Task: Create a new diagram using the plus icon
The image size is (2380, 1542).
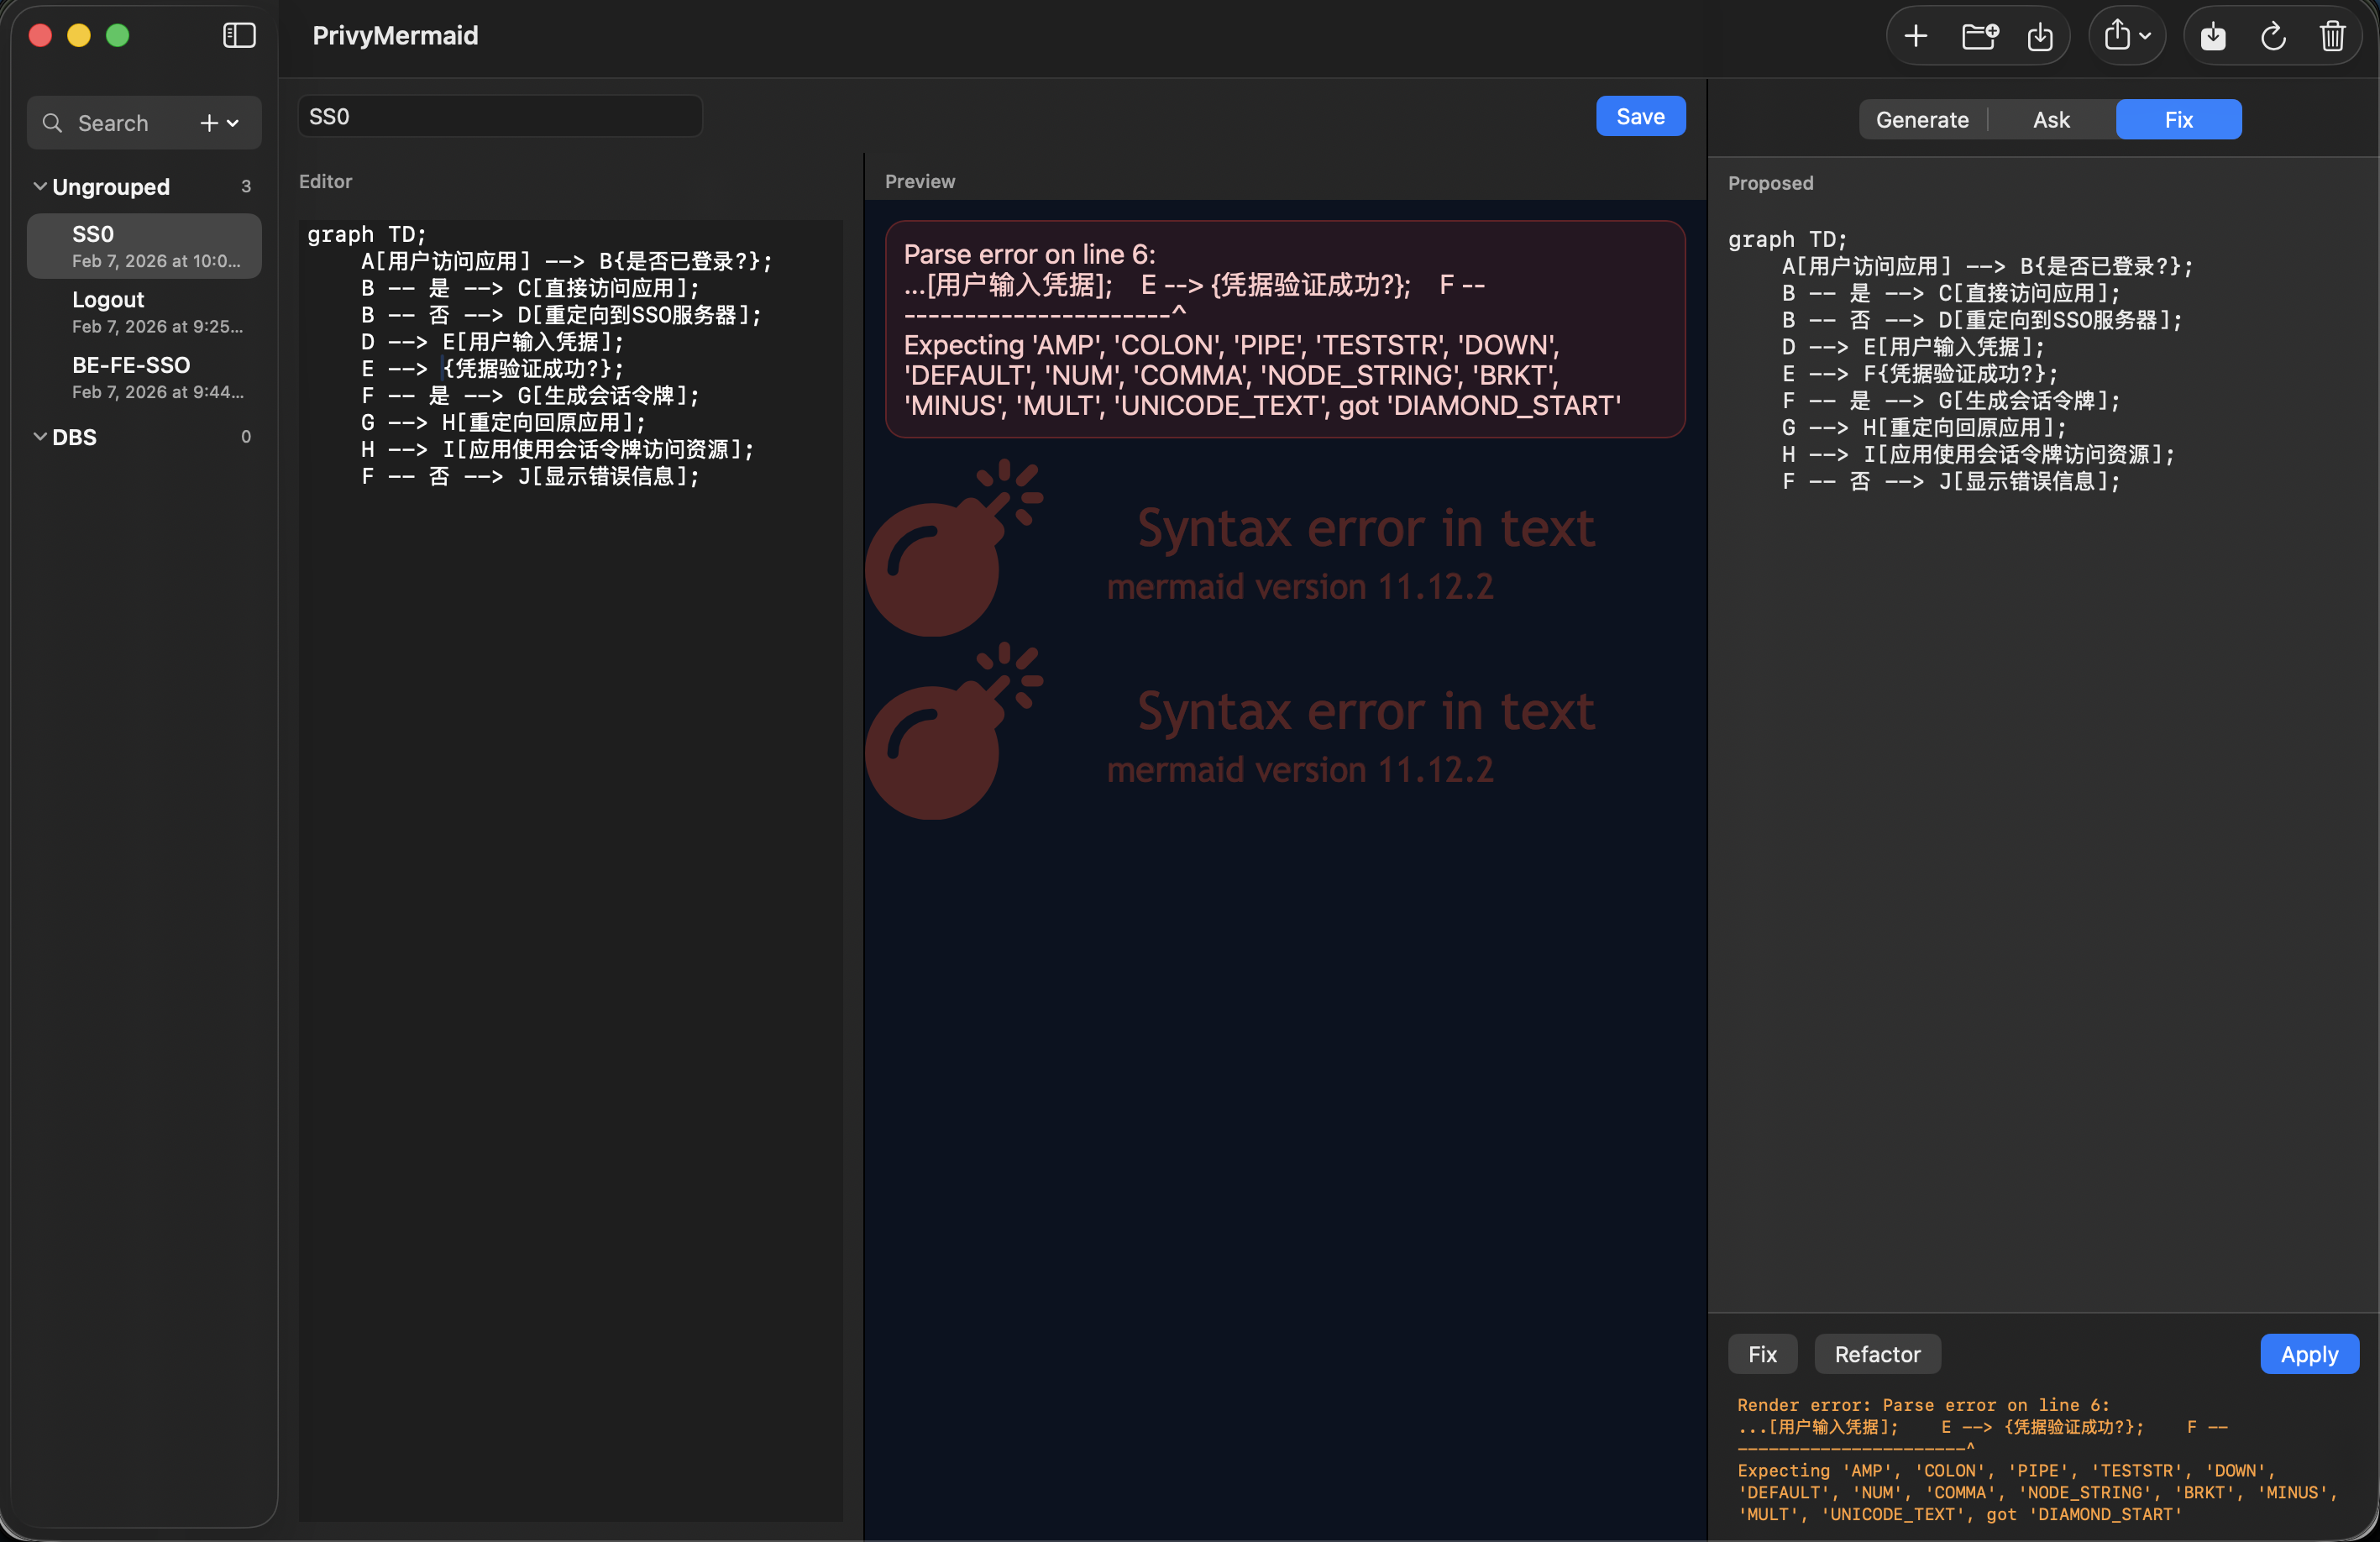Action: click(1916, 35)
